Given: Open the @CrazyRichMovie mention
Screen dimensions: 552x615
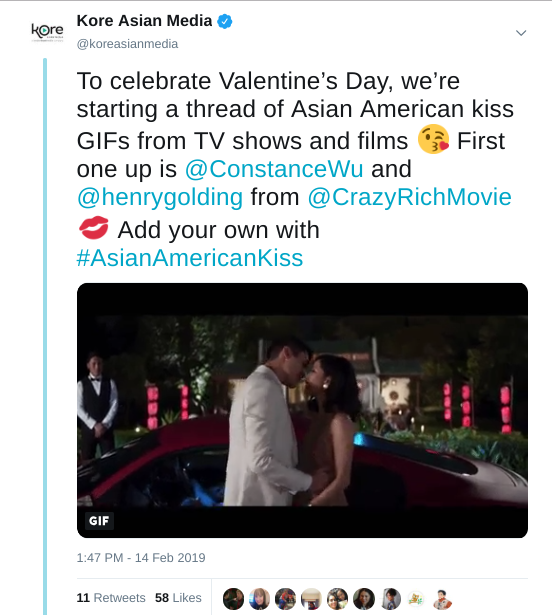Looking at the screenshot, I should pos(409,197).
